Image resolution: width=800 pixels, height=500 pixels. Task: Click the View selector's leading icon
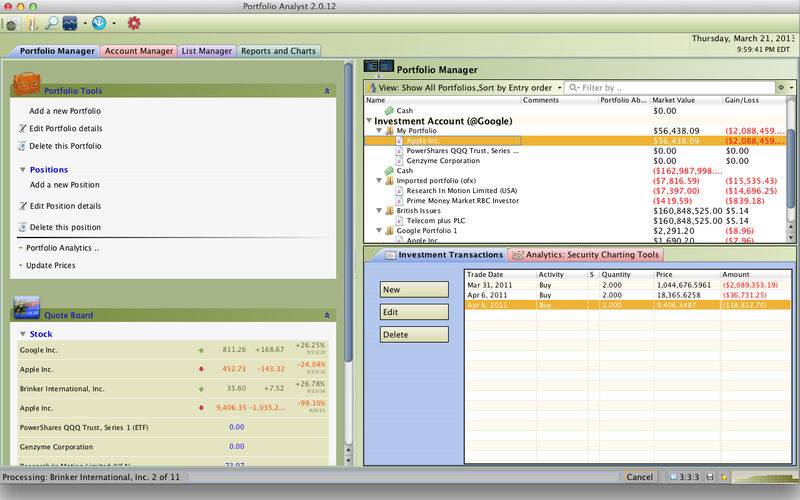click(371, 88)
